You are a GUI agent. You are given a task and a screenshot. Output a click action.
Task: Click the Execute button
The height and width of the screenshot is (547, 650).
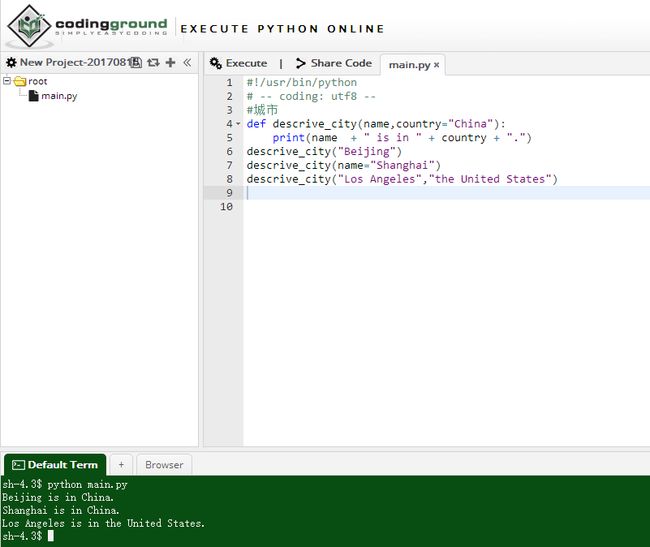(x=238, y=63)
